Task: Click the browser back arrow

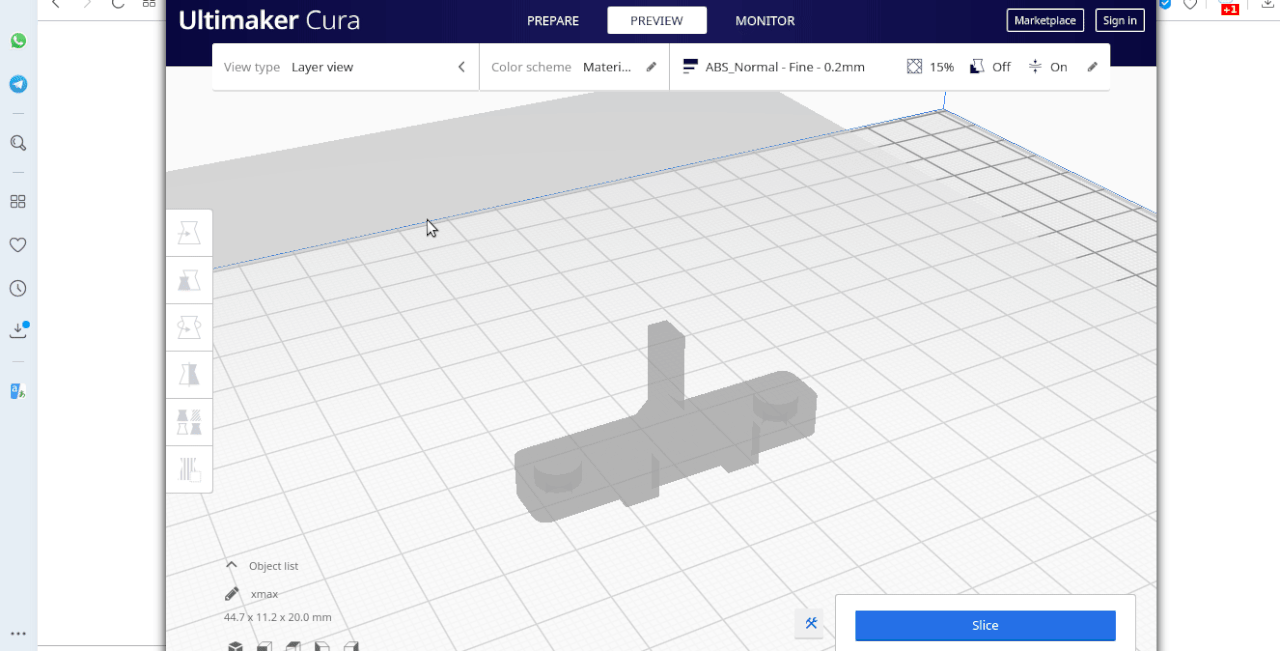Action: tap(56, 3)
